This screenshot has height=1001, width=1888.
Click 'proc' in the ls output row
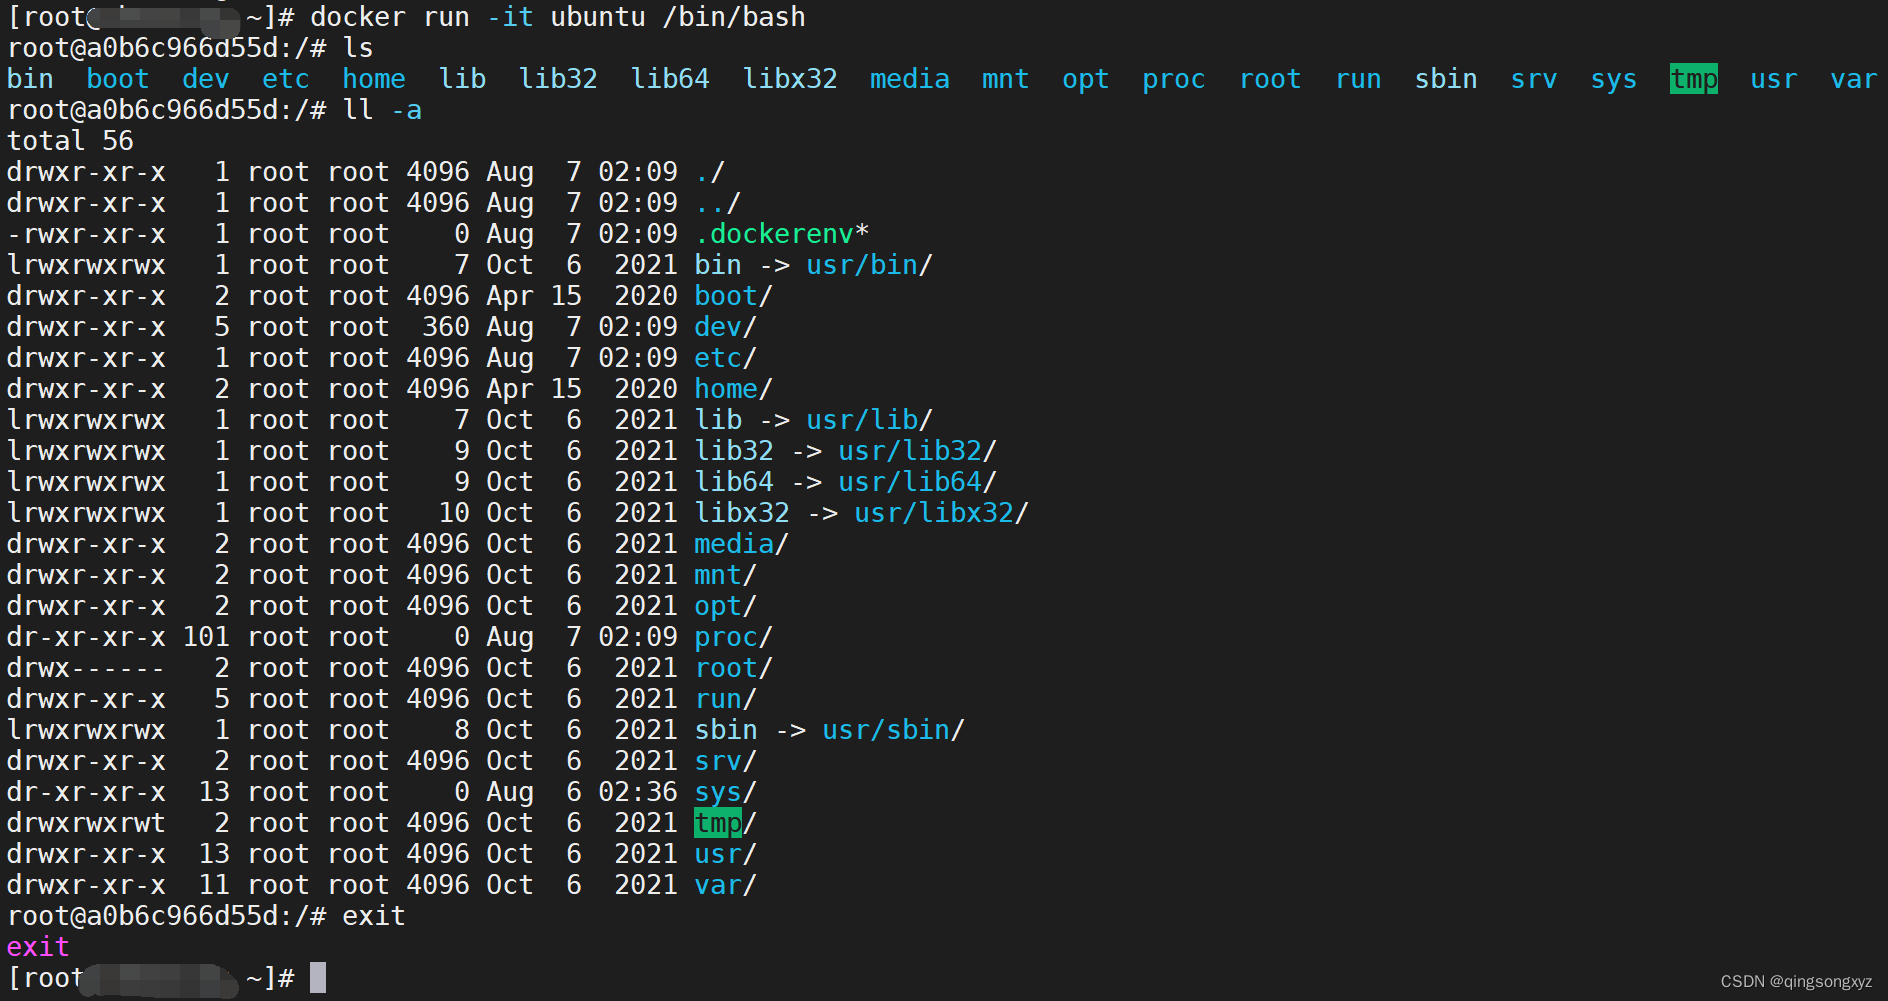(x=1174, y=79)
